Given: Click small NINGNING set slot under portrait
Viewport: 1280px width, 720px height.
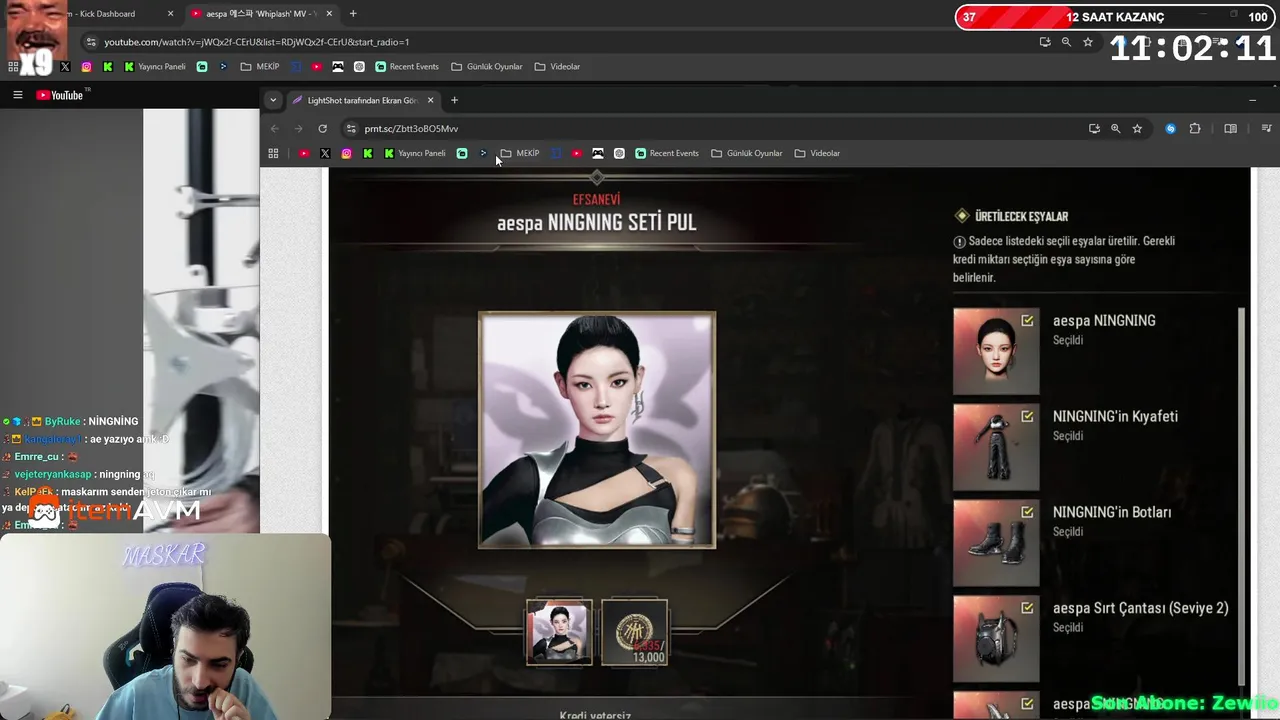Looking at the screenshot, I should tap(559, 632).
